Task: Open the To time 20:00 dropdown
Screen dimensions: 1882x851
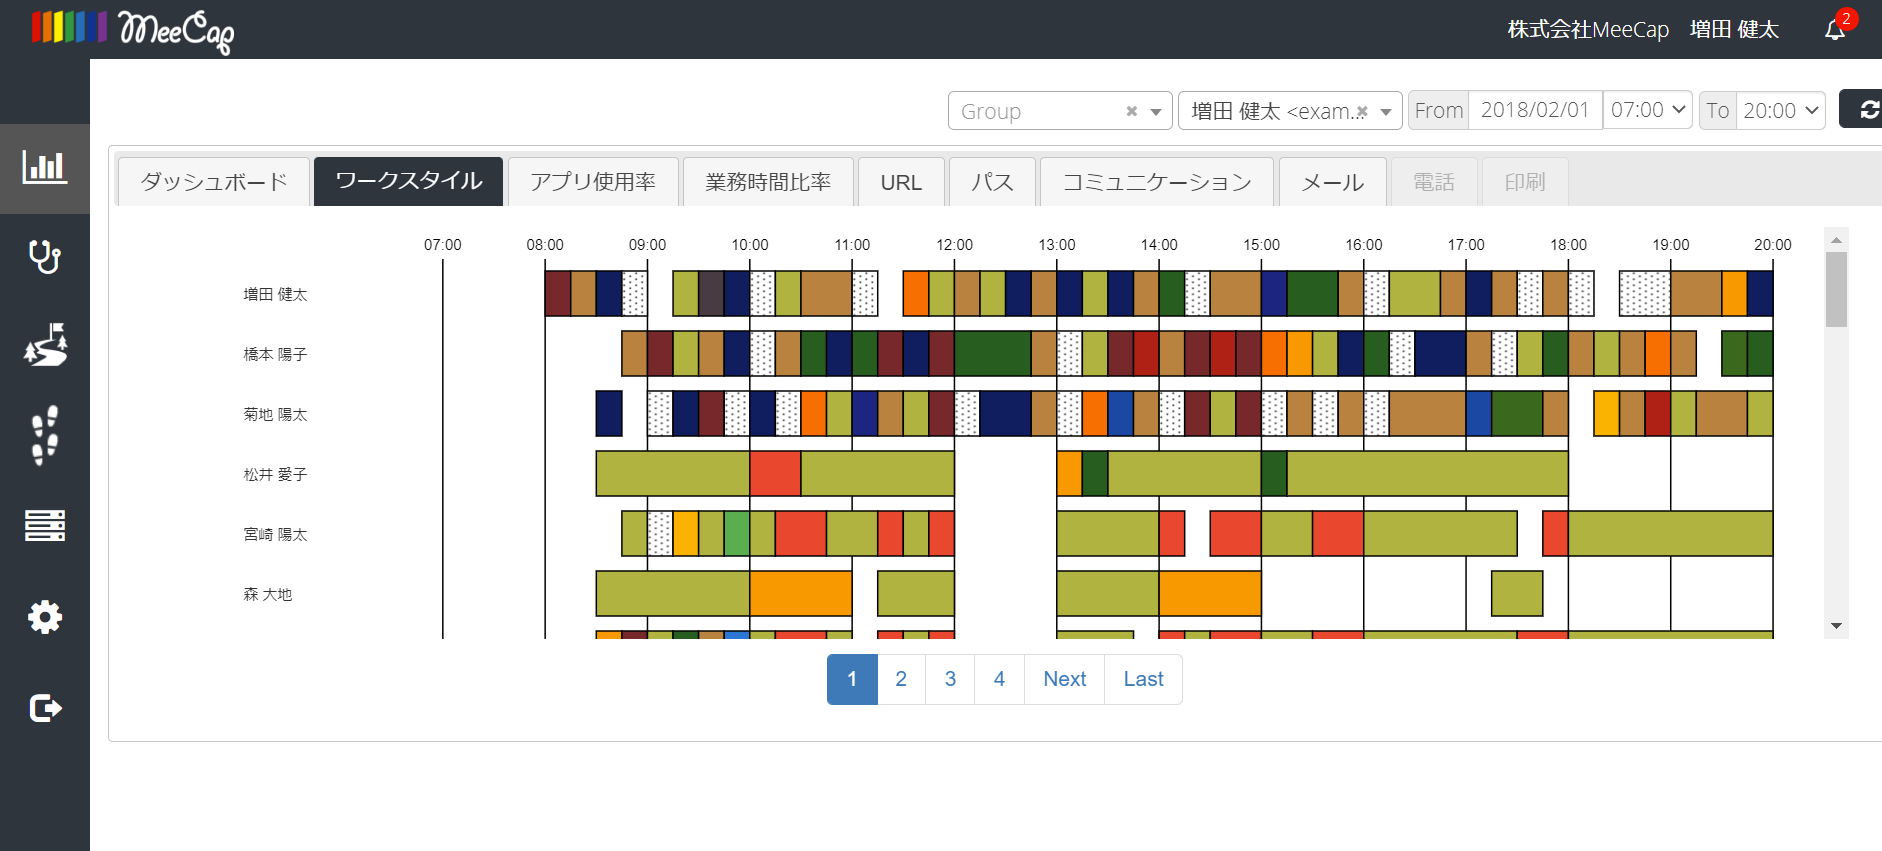Action: (x=1781, y=110)
